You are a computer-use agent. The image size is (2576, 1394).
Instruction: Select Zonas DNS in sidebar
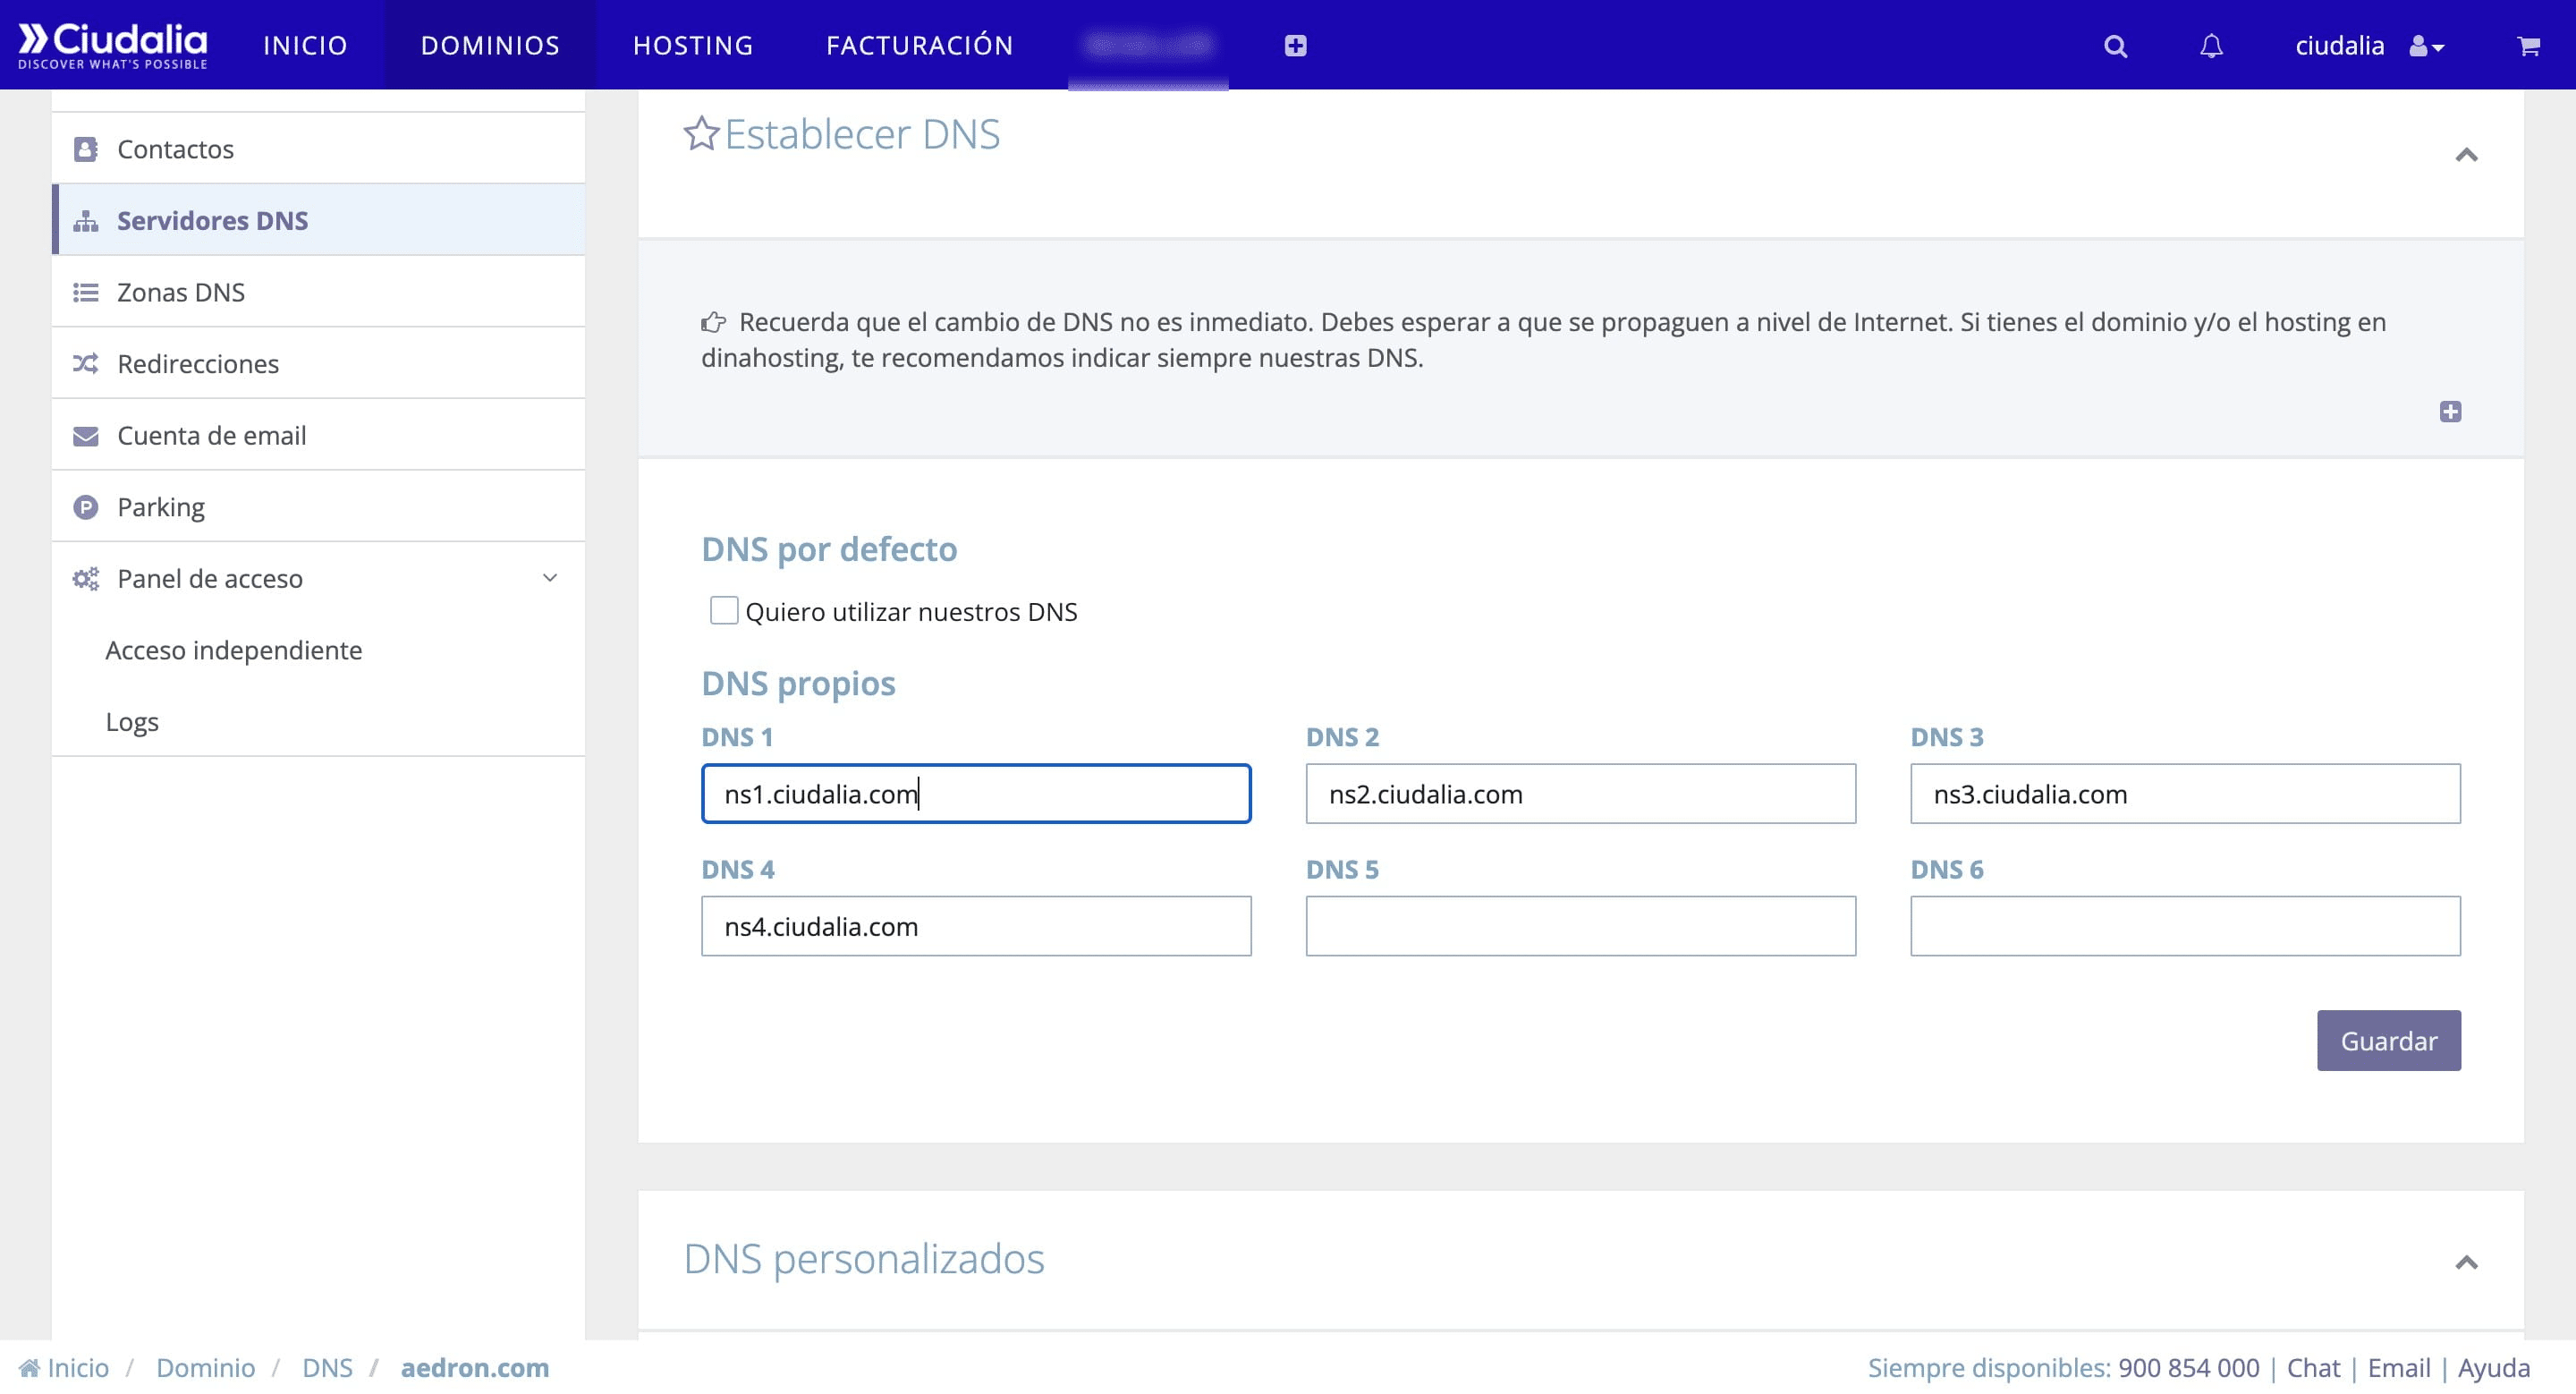tap(181, 292)
